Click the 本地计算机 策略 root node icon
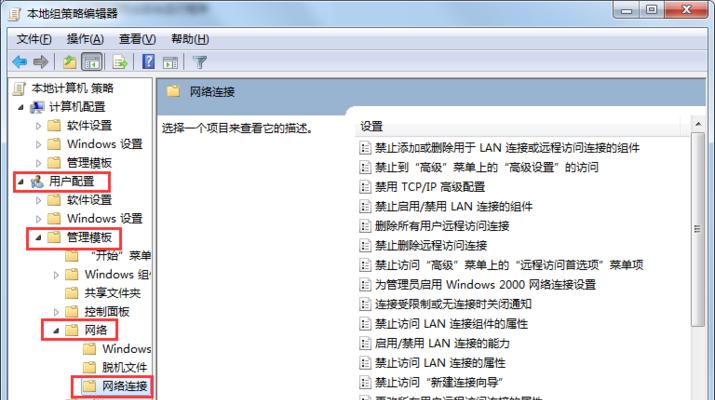 pos(19,88)
